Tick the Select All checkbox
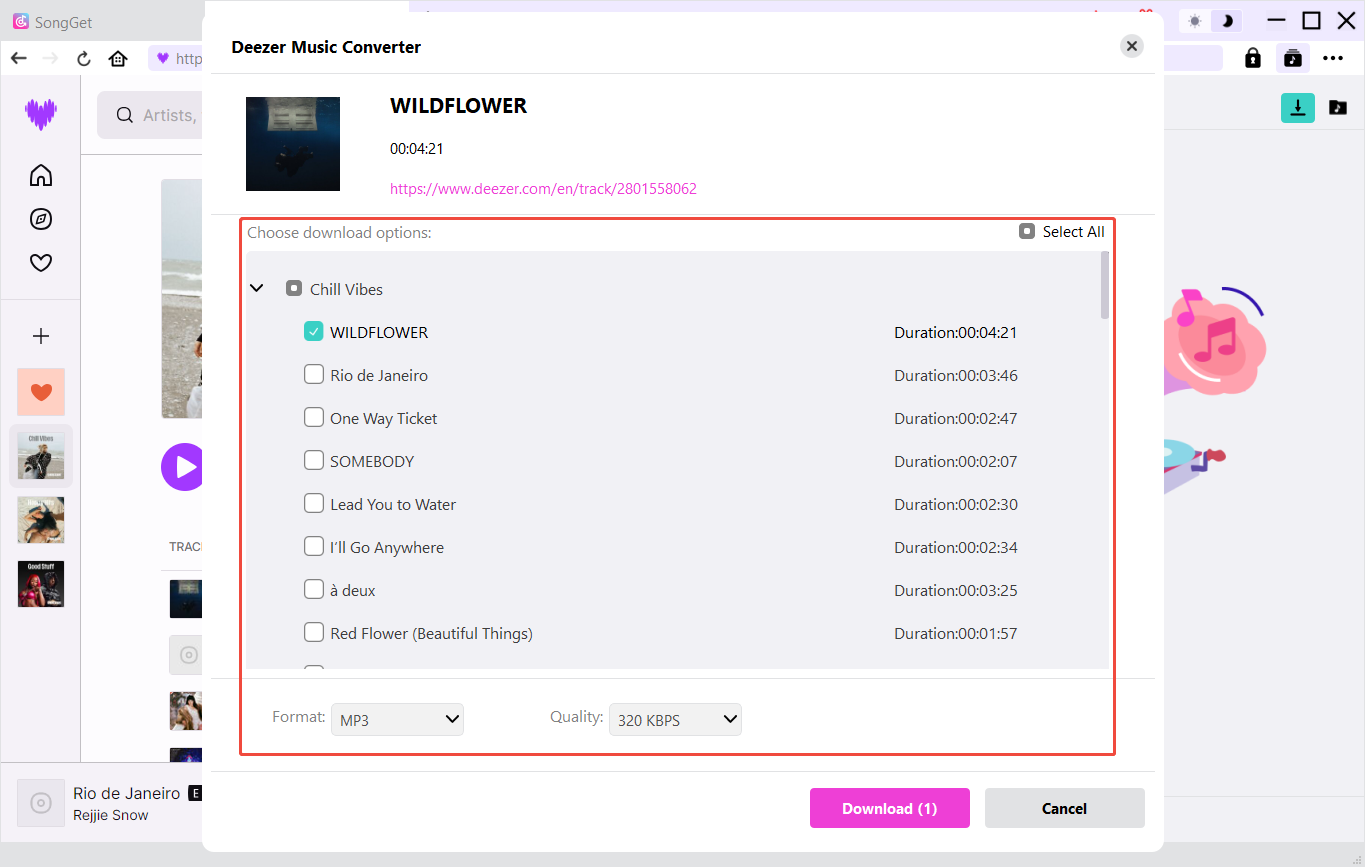 pyautogui.click(x=1027, y=232)
